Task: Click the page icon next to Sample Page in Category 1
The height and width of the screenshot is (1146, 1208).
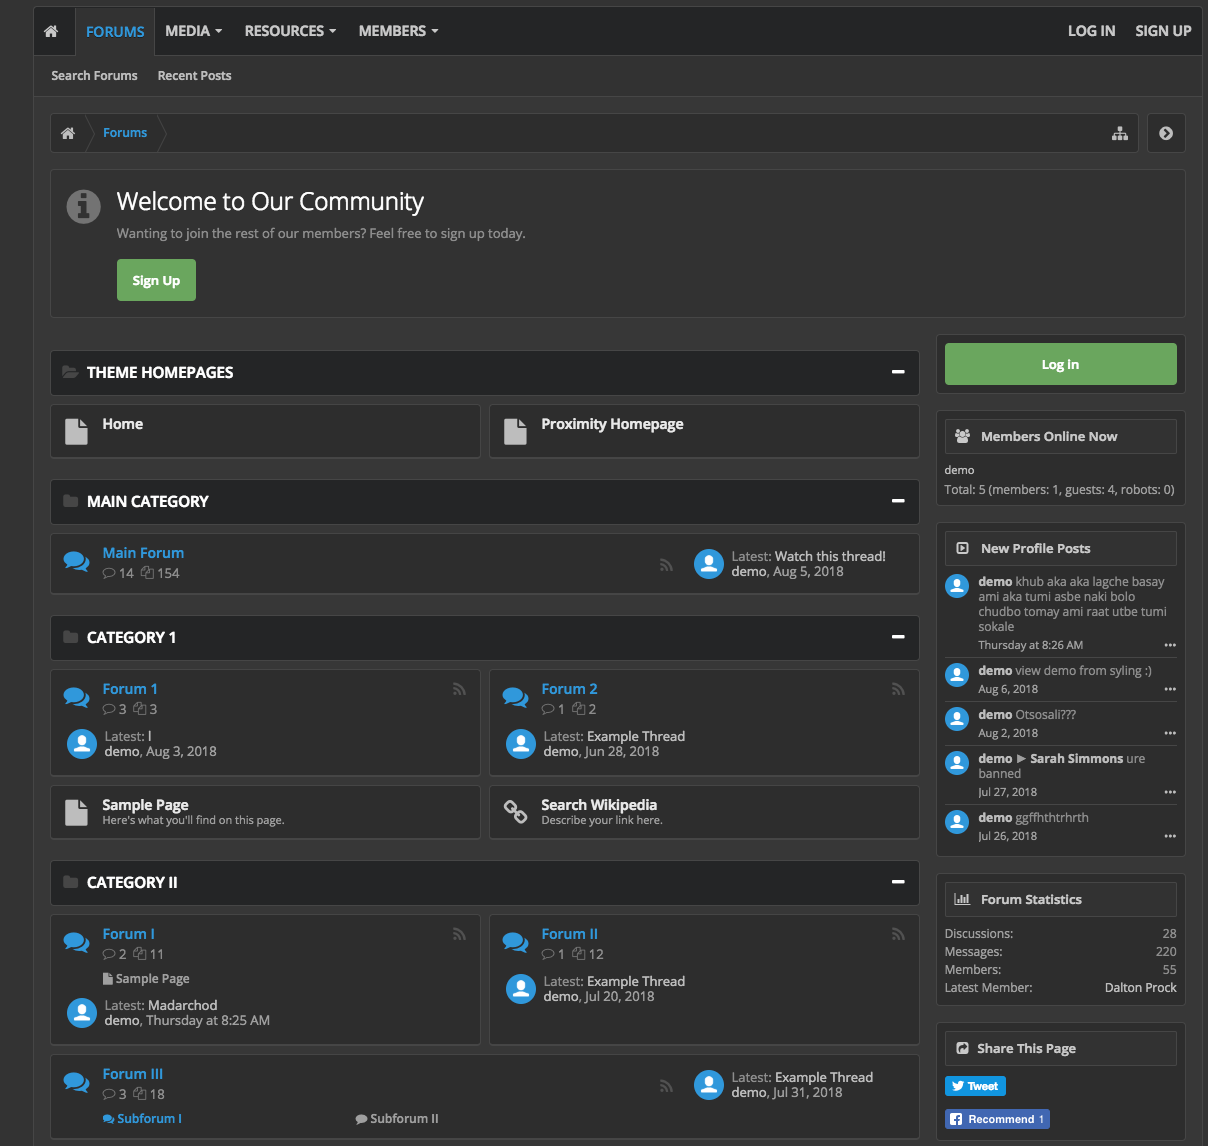Action: click(76, 812)
